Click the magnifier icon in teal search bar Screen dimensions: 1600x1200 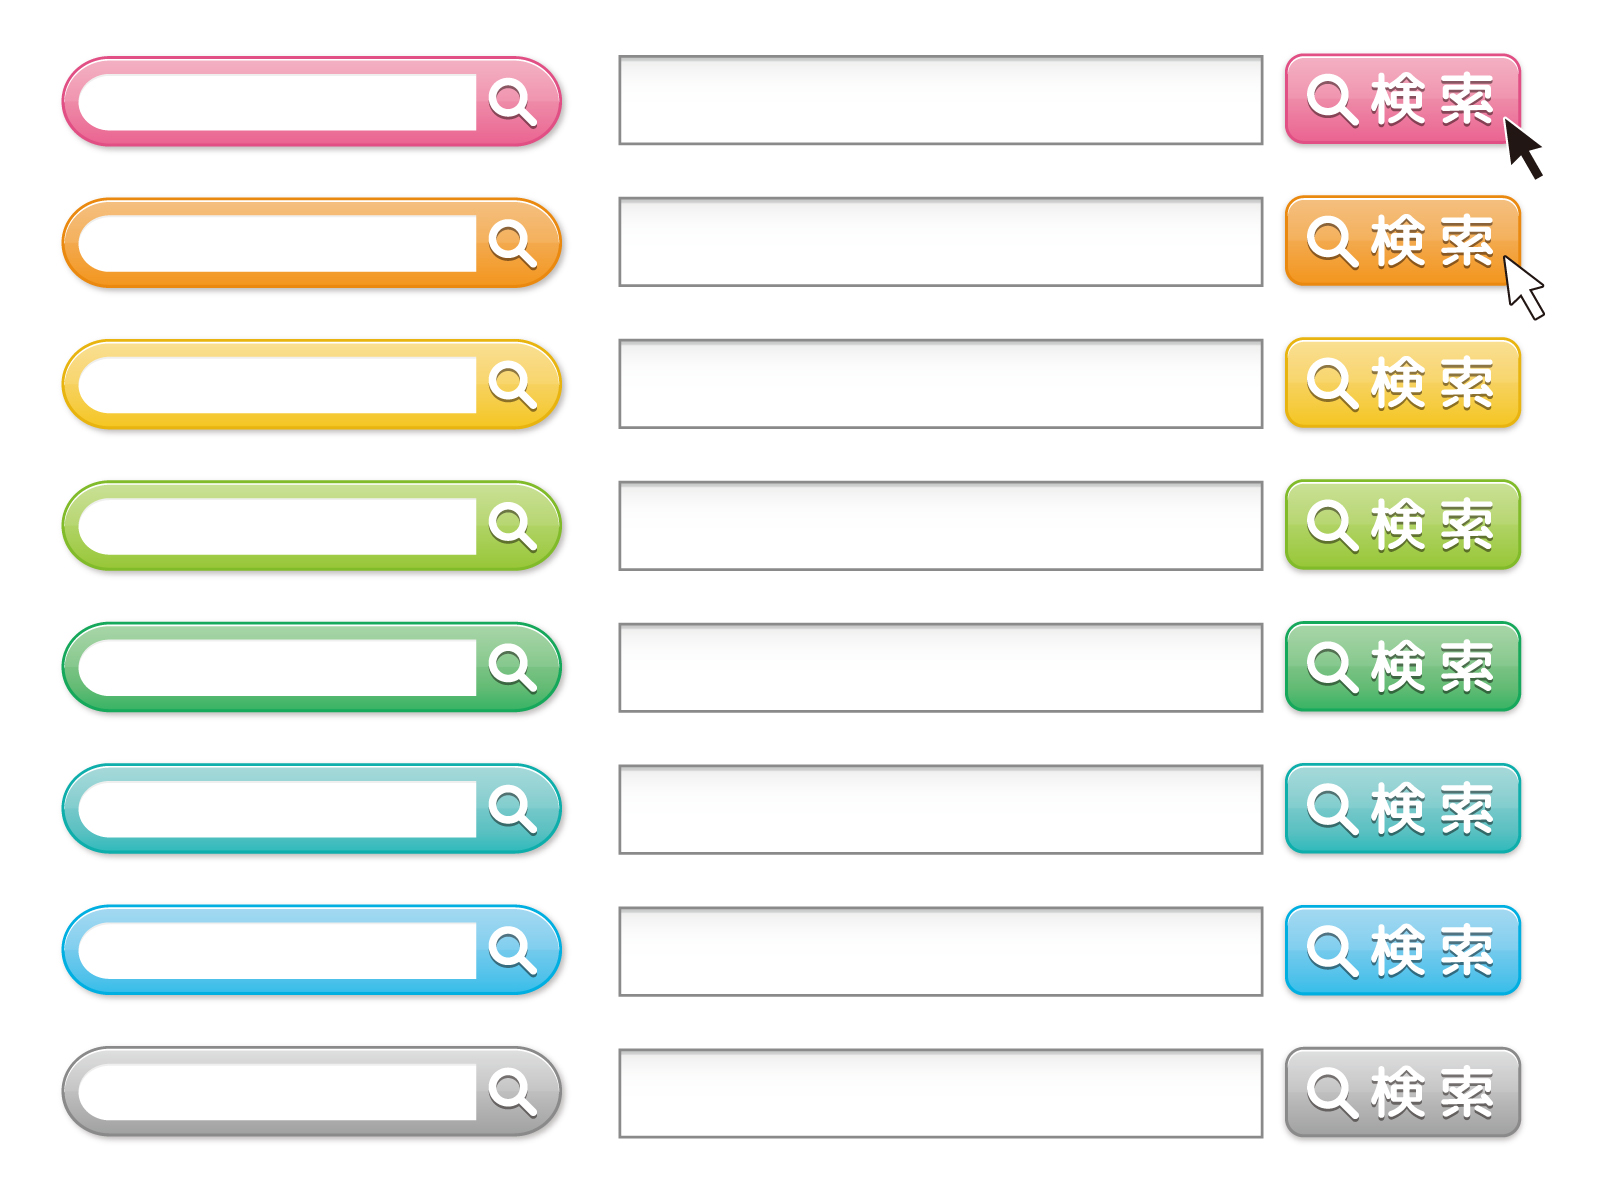(x=512, y=809)
